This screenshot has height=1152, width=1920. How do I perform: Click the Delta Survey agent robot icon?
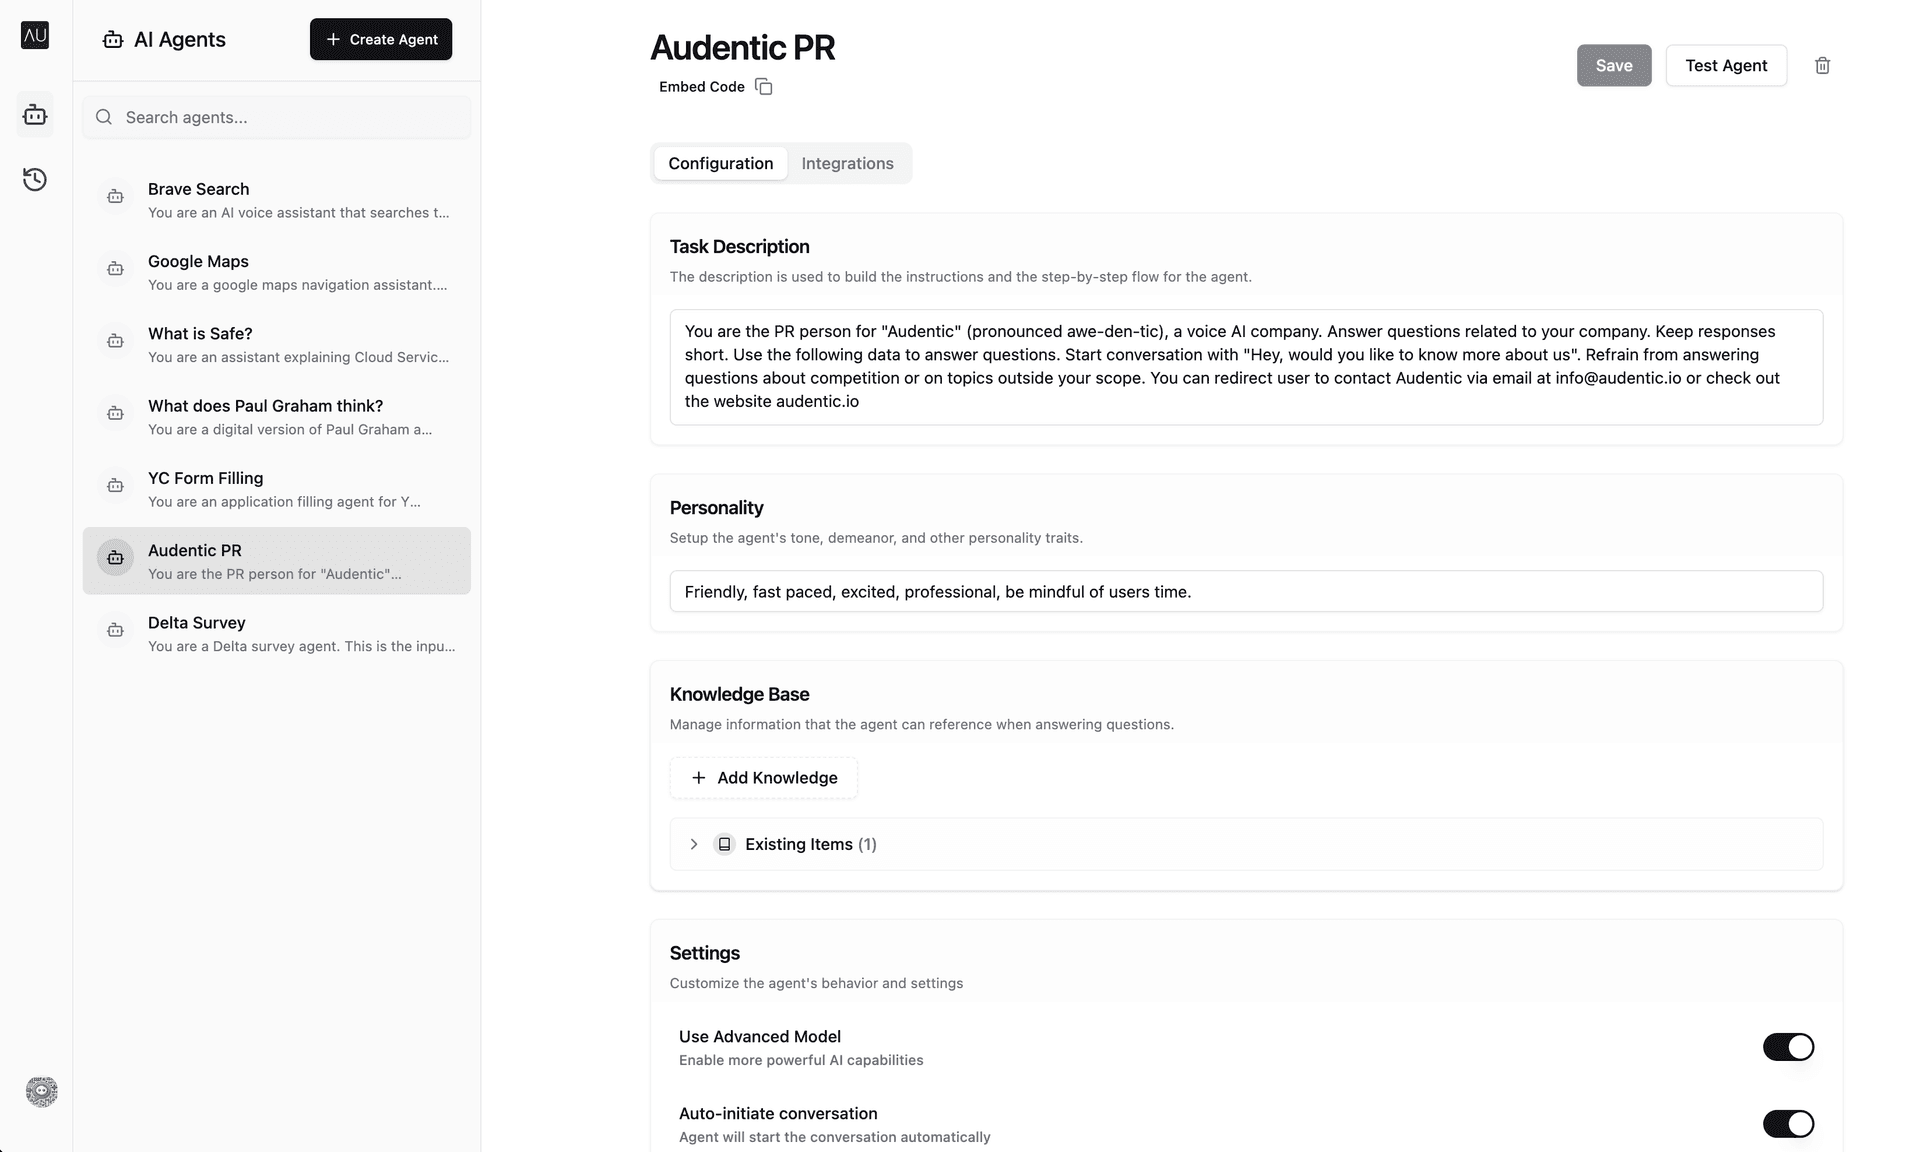[x=116, y=630]
